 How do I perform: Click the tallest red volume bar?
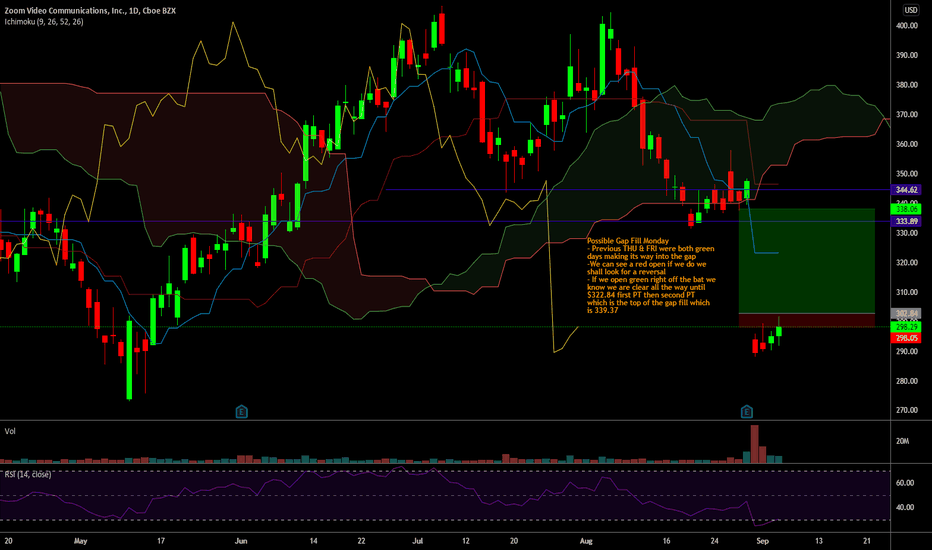[754, 444]
